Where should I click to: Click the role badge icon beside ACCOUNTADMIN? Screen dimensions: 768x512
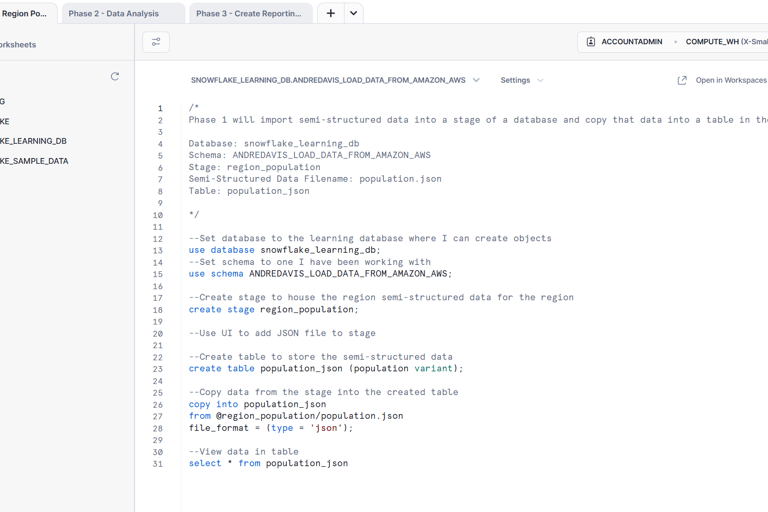(591, 42)
